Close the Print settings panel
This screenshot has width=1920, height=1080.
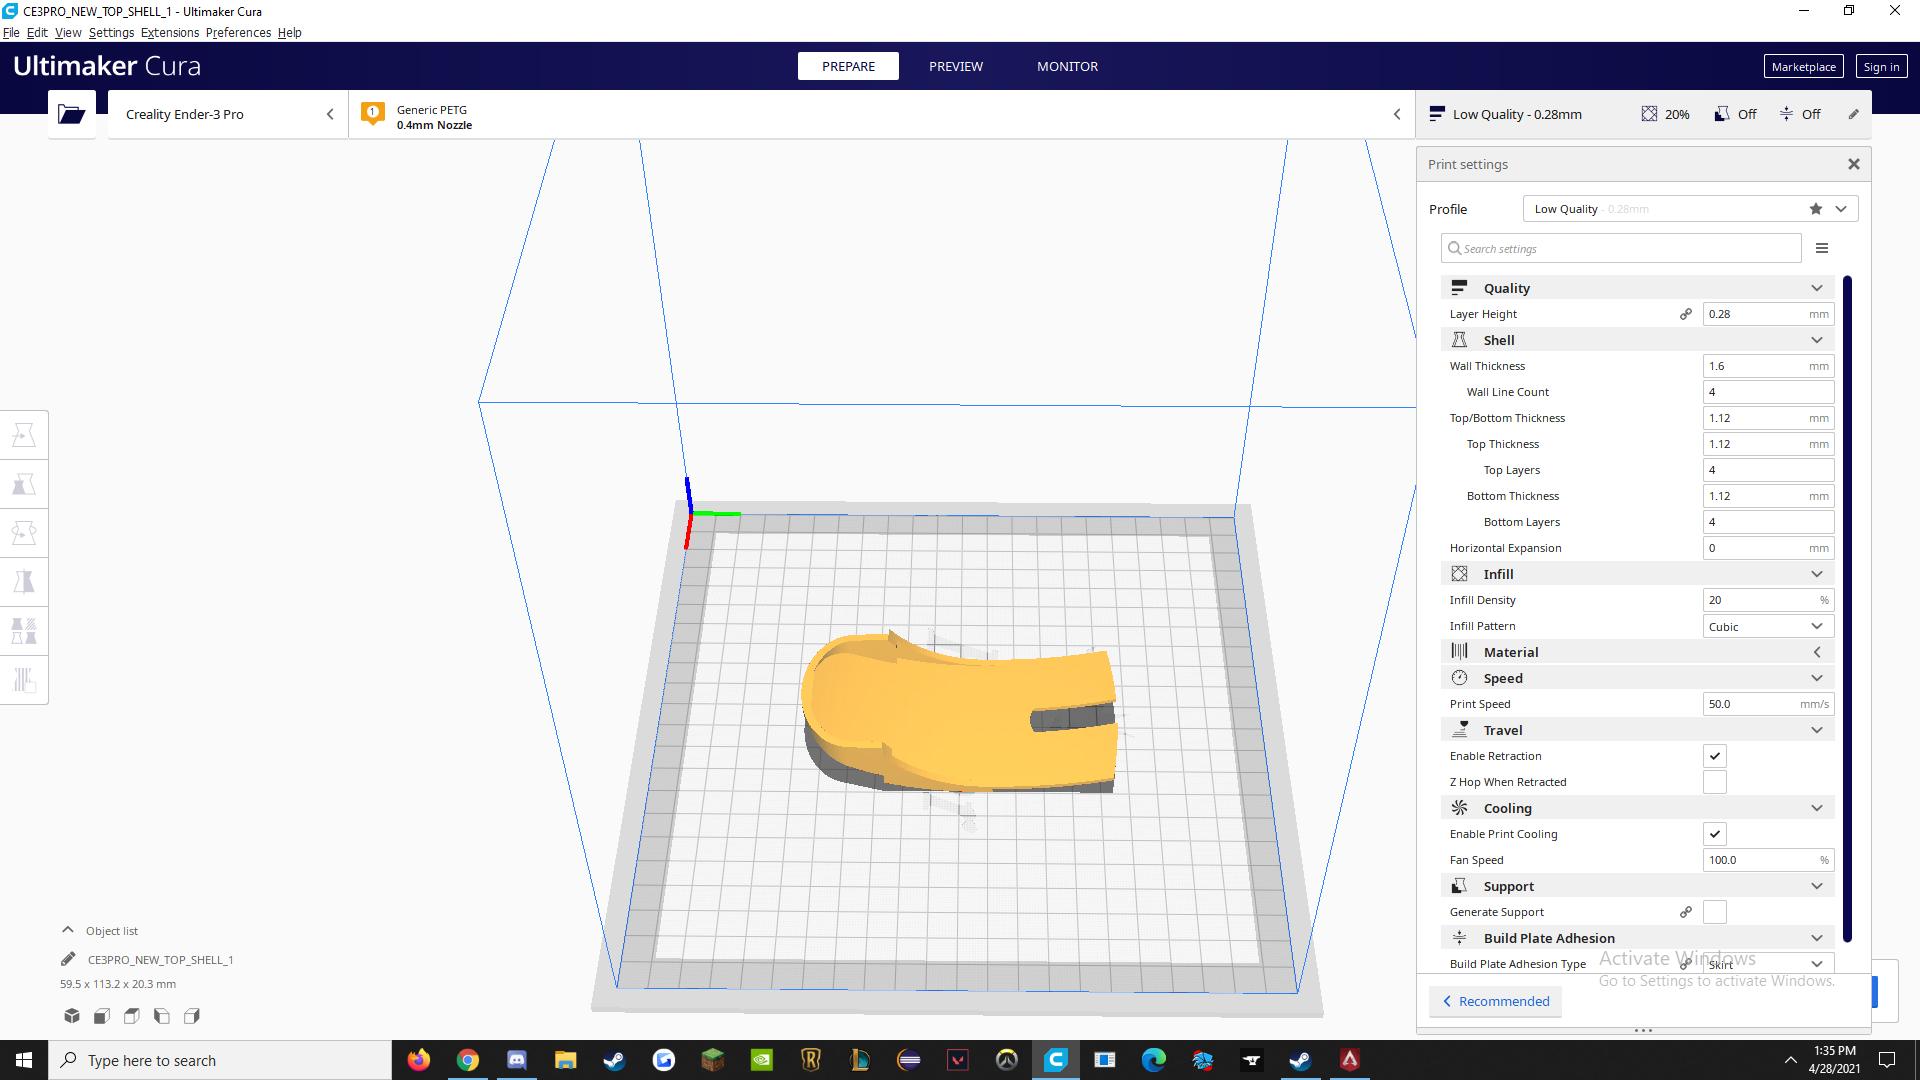pos(1853,164)
